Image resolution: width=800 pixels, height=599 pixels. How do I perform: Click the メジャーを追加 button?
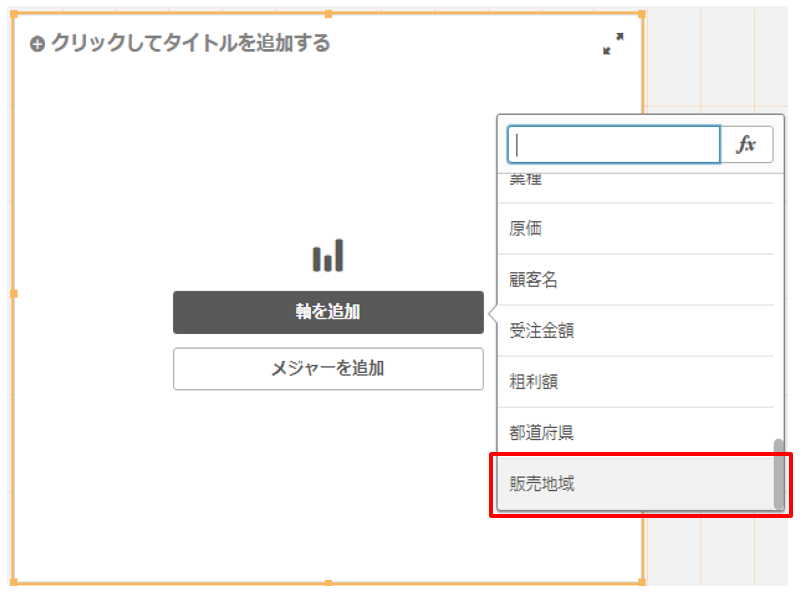click(328, 369)
